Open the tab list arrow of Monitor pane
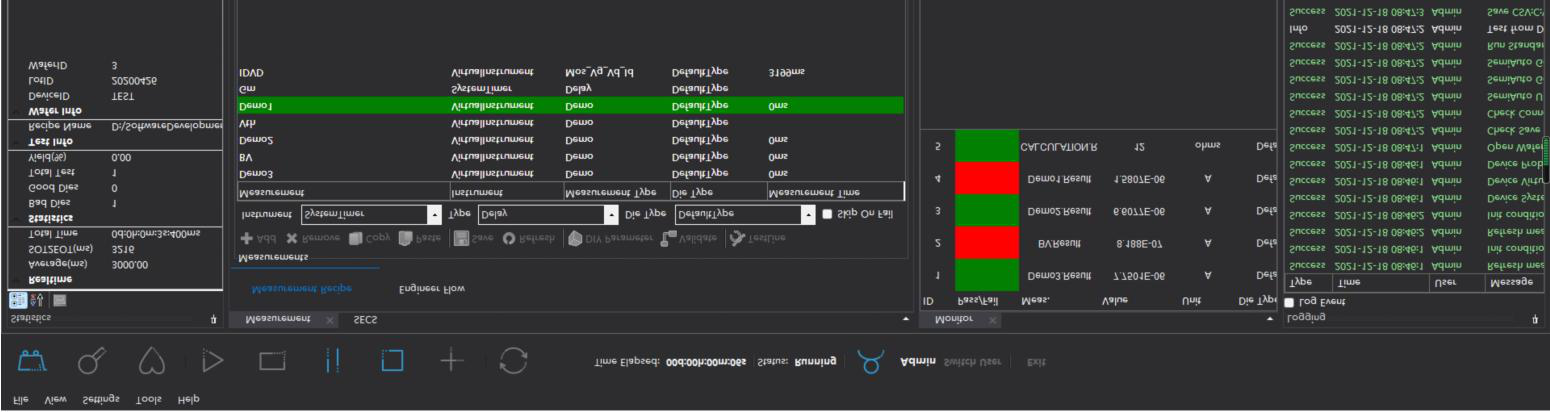This screenshot has height=412, width=1550. click(1270, 320)
